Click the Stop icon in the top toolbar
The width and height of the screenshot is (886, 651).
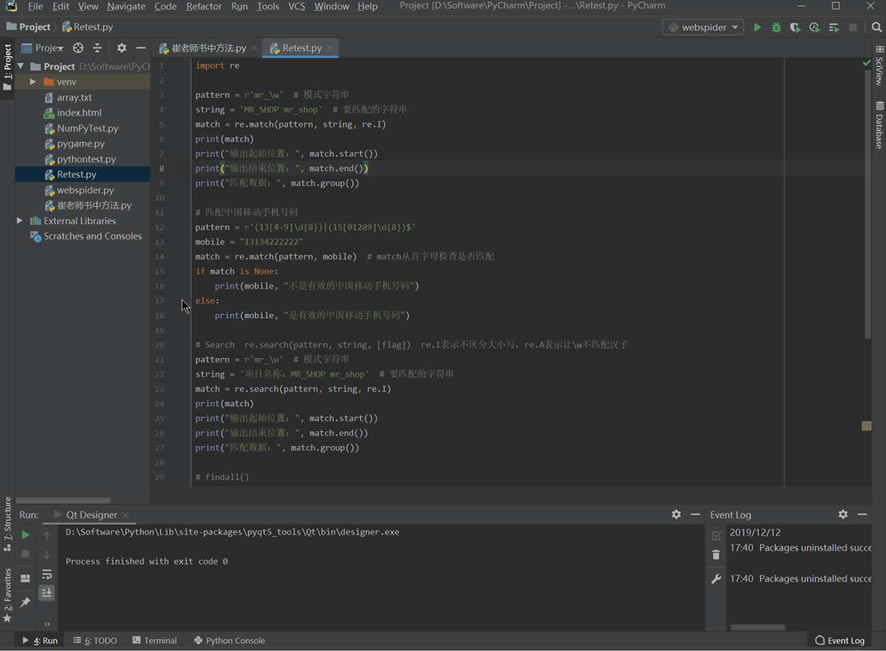pos(853,27)
